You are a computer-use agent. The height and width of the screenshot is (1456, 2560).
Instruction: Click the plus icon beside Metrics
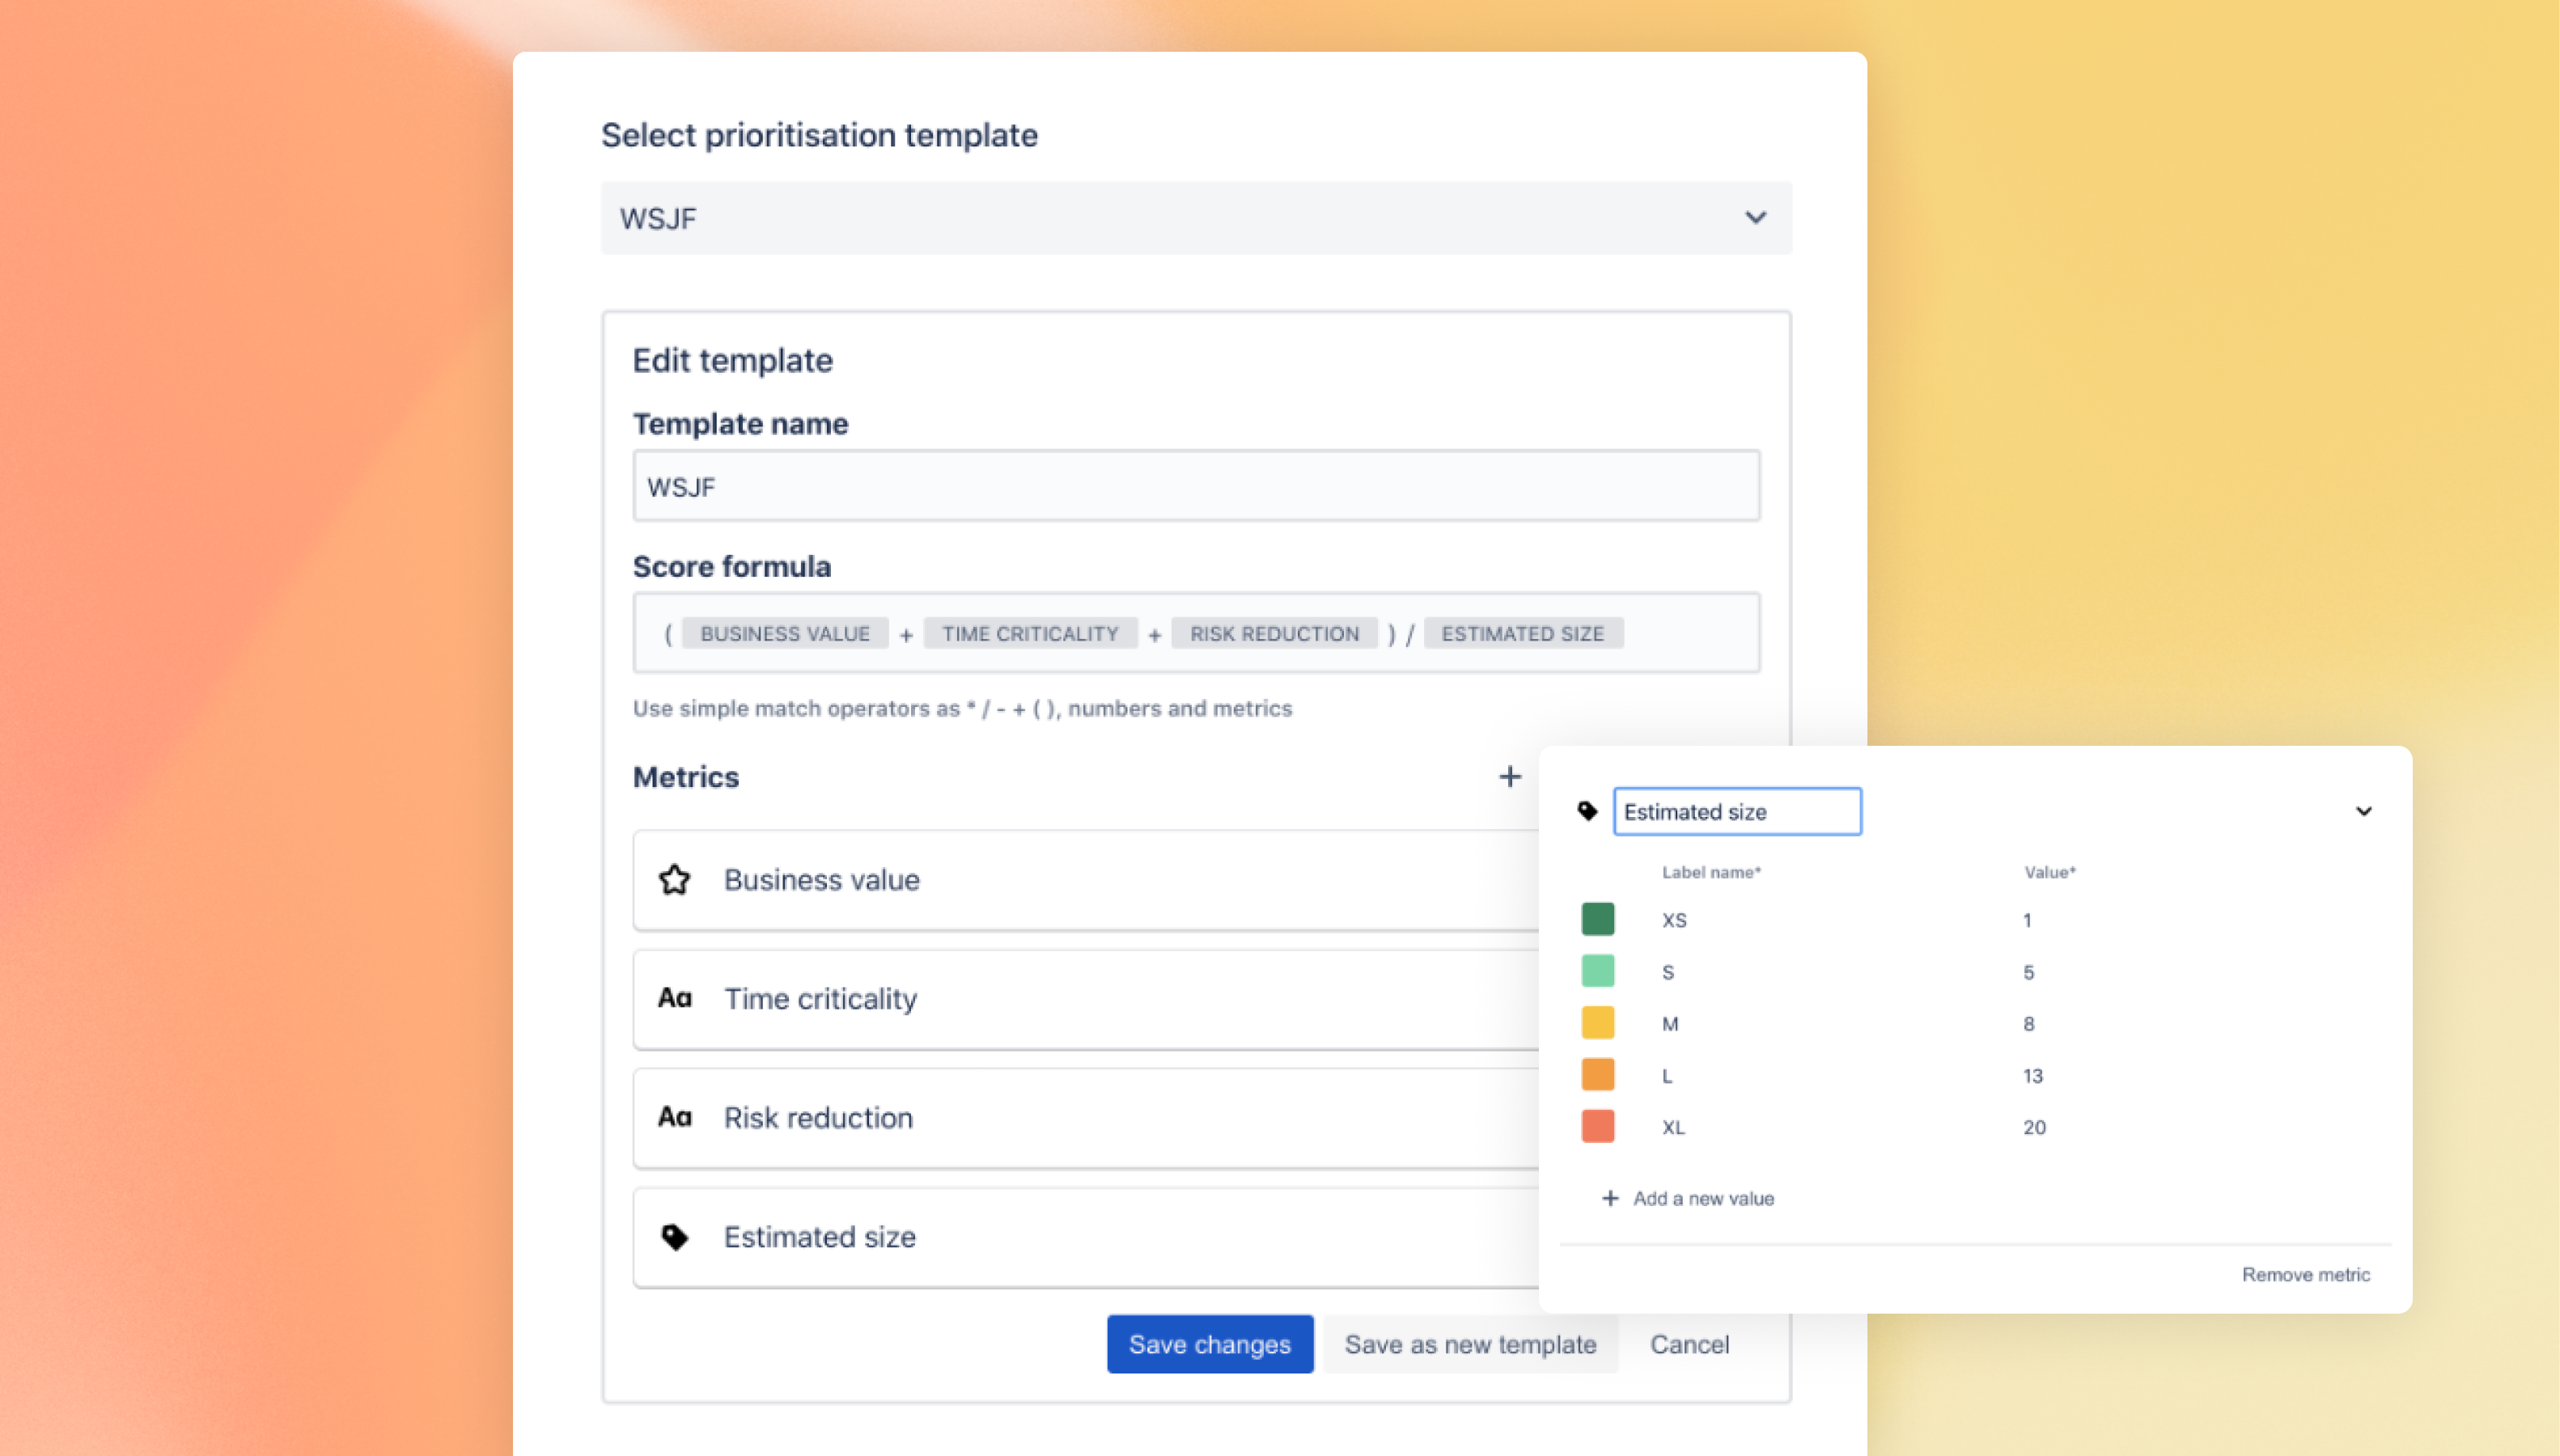click(1510, 777)
